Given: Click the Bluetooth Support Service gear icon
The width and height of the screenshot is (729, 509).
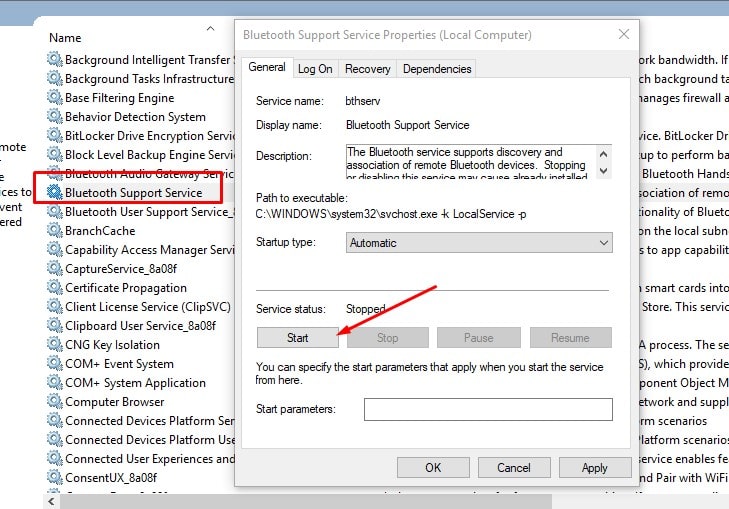Looking at the screenshot, I should pyautogui.click(x=54, y=192).
